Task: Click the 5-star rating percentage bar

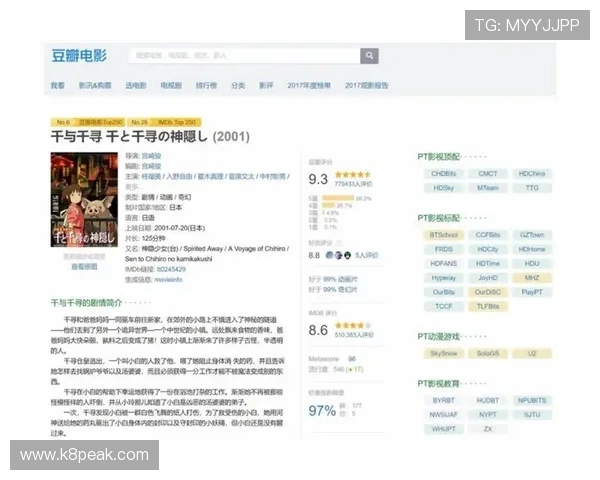Action: 338,198
